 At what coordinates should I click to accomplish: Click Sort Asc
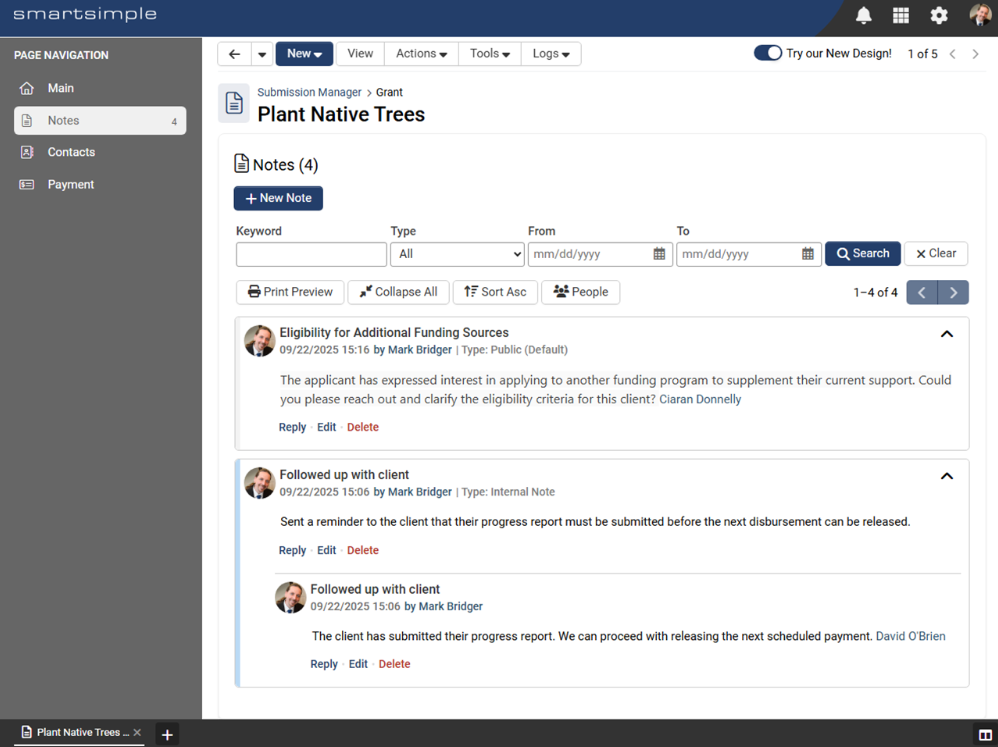[x=495, y=292]
